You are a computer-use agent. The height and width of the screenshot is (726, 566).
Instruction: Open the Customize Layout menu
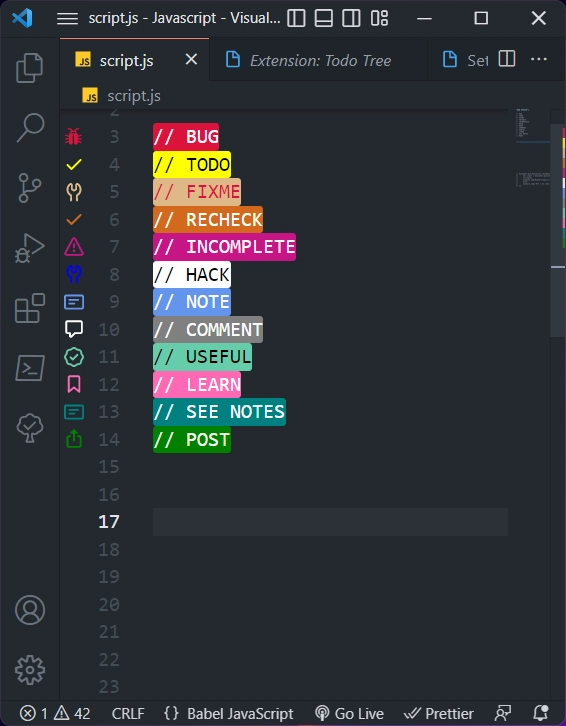[x=379, y=19]
